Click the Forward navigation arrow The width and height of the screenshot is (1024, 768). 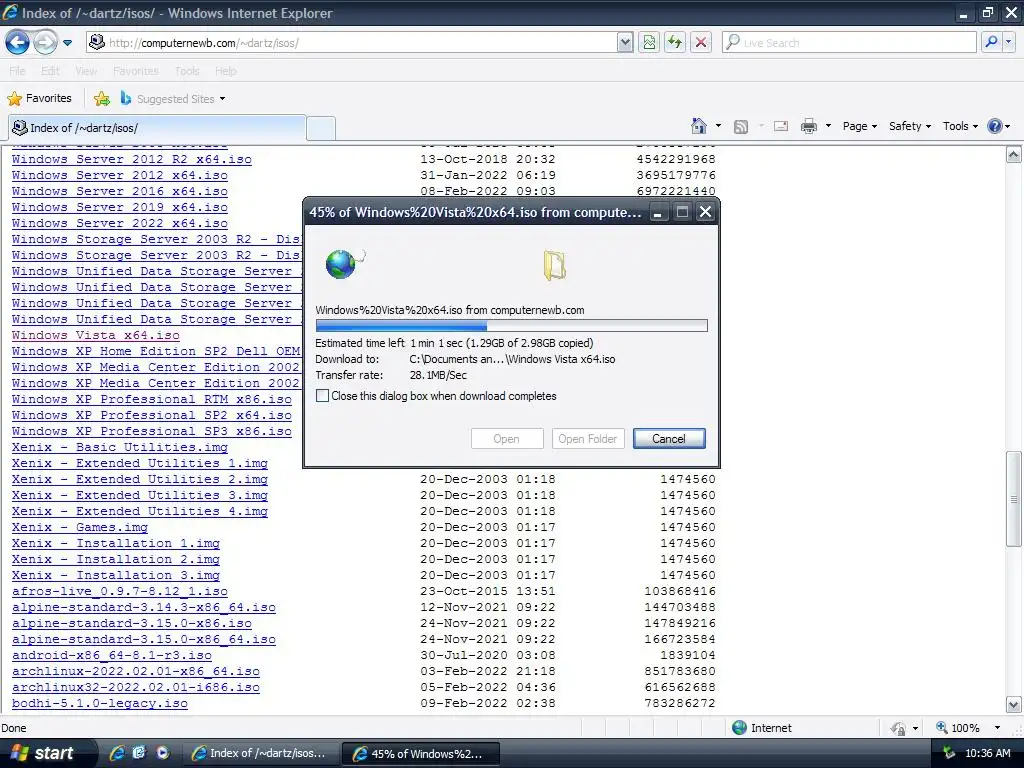44,43
